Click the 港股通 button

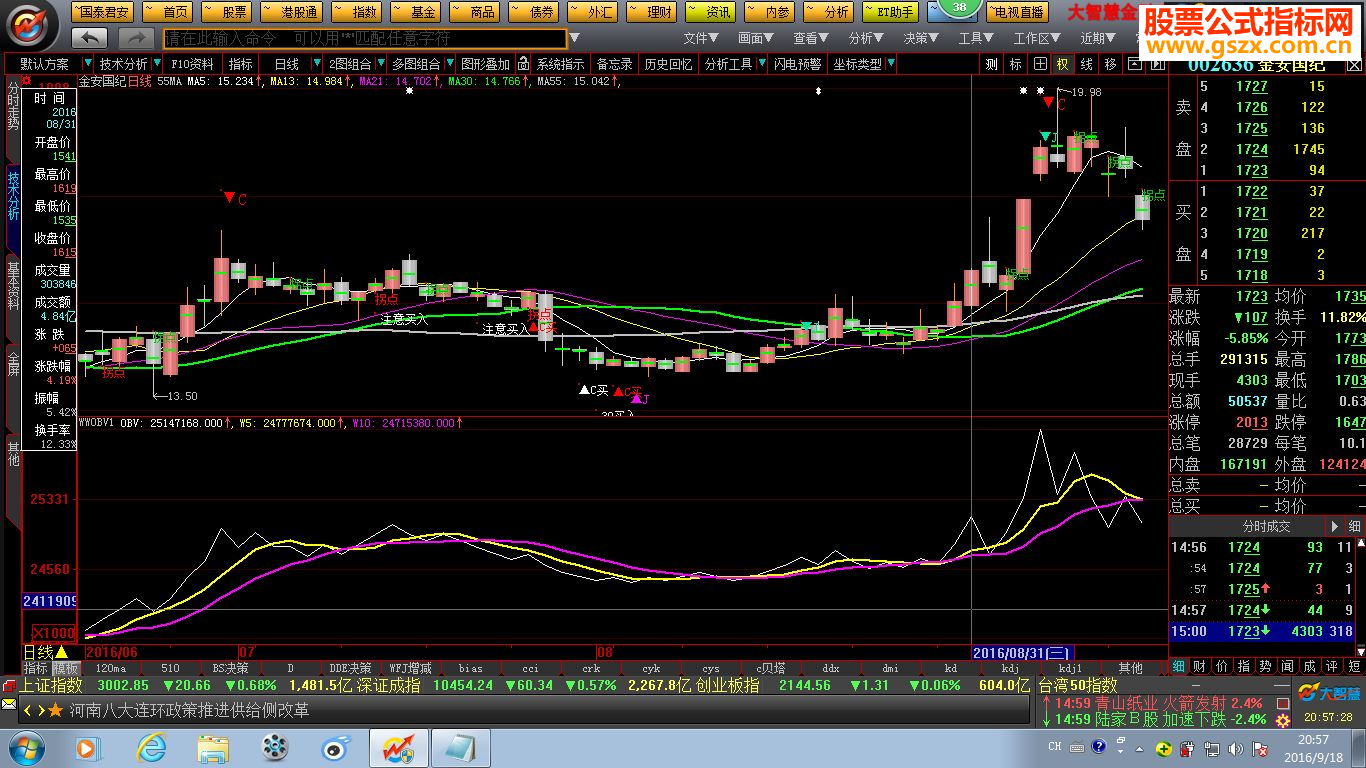tap(290, 12)
